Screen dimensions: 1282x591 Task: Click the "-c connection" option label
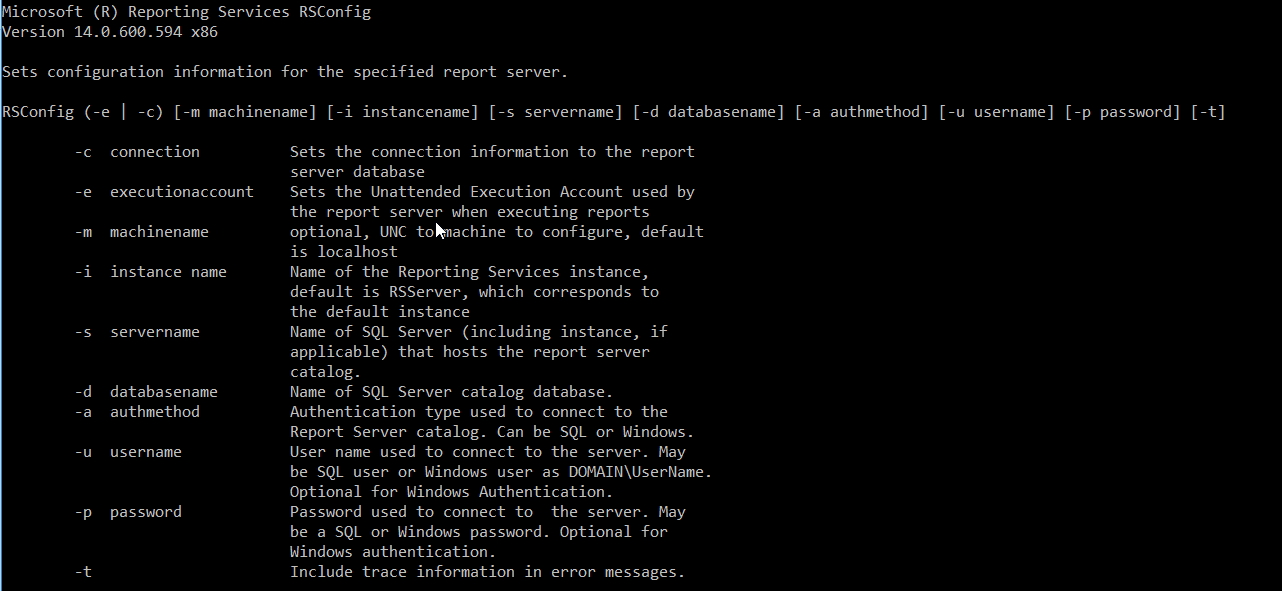point(137,152)
